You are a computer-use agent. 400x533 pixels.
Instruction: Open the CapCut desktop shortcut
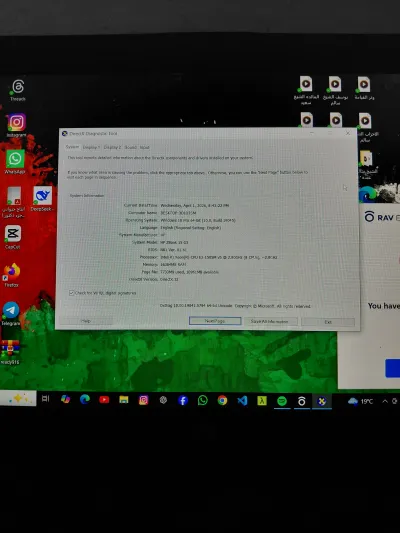pyautogui.click(x=13, y=237)
